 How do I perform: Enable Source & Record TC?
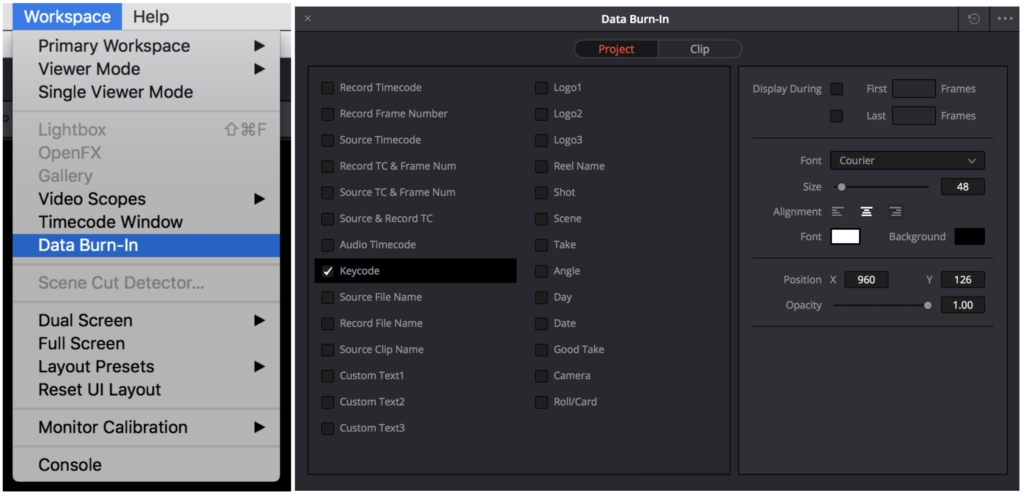click(x=327, y=219)
